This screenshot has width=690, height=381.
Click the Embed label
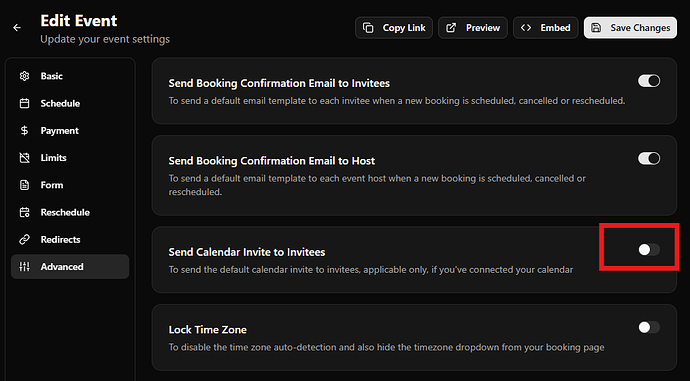555,28
